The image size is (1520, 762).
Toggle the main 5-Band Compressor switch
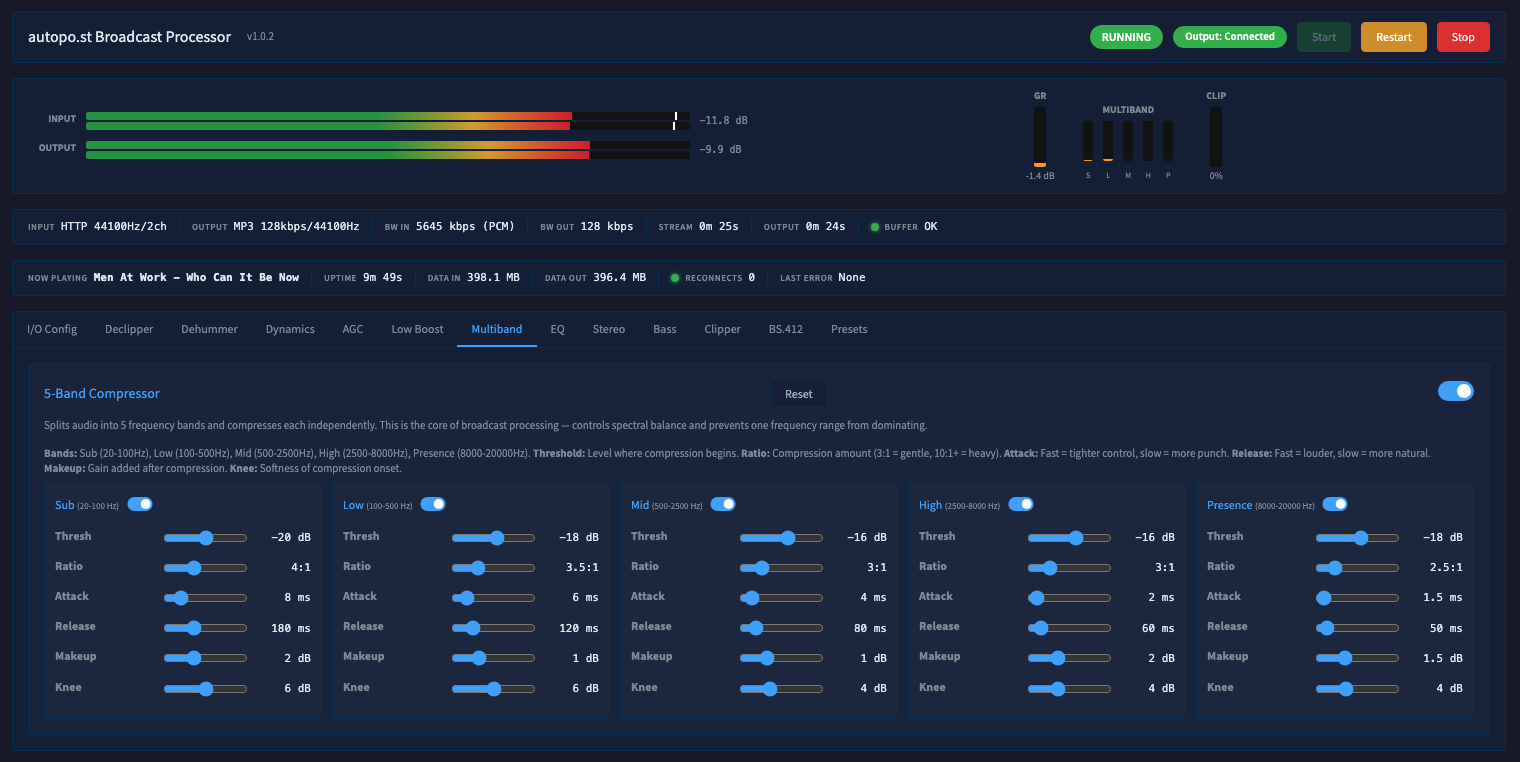(x=1456, y=391)
